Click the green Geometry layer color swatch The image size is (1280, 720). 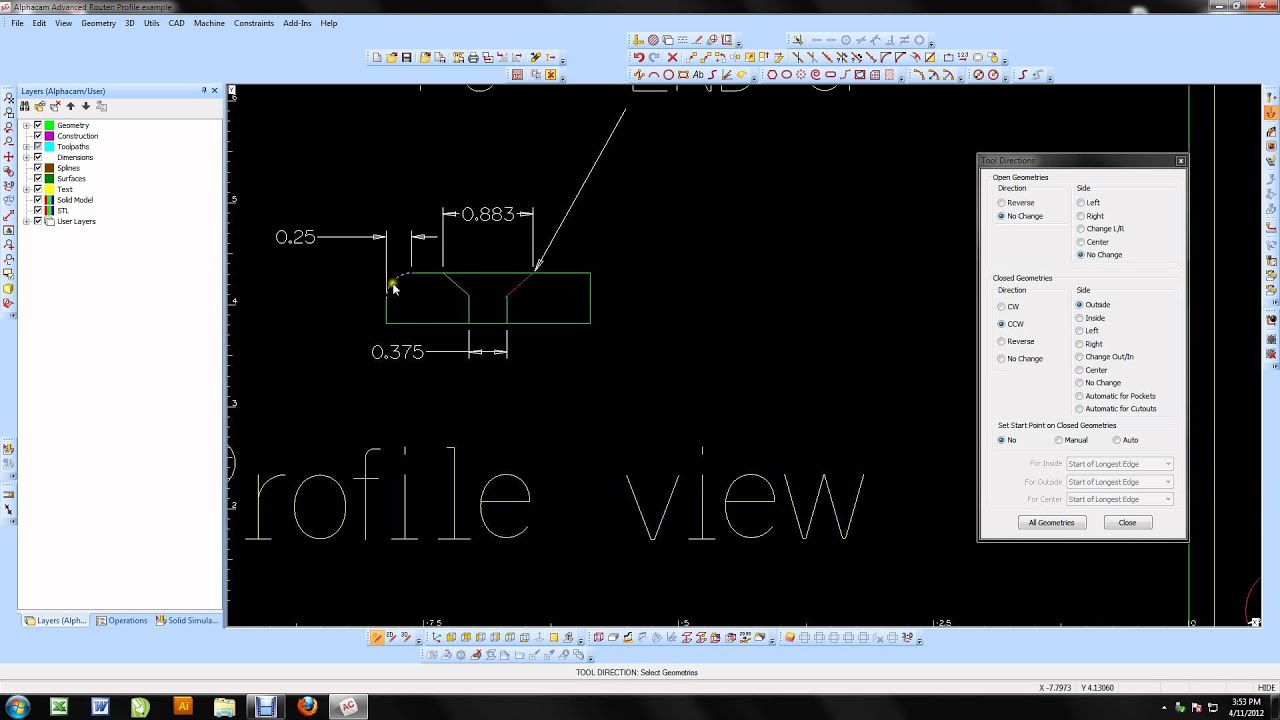click(49, 125)
